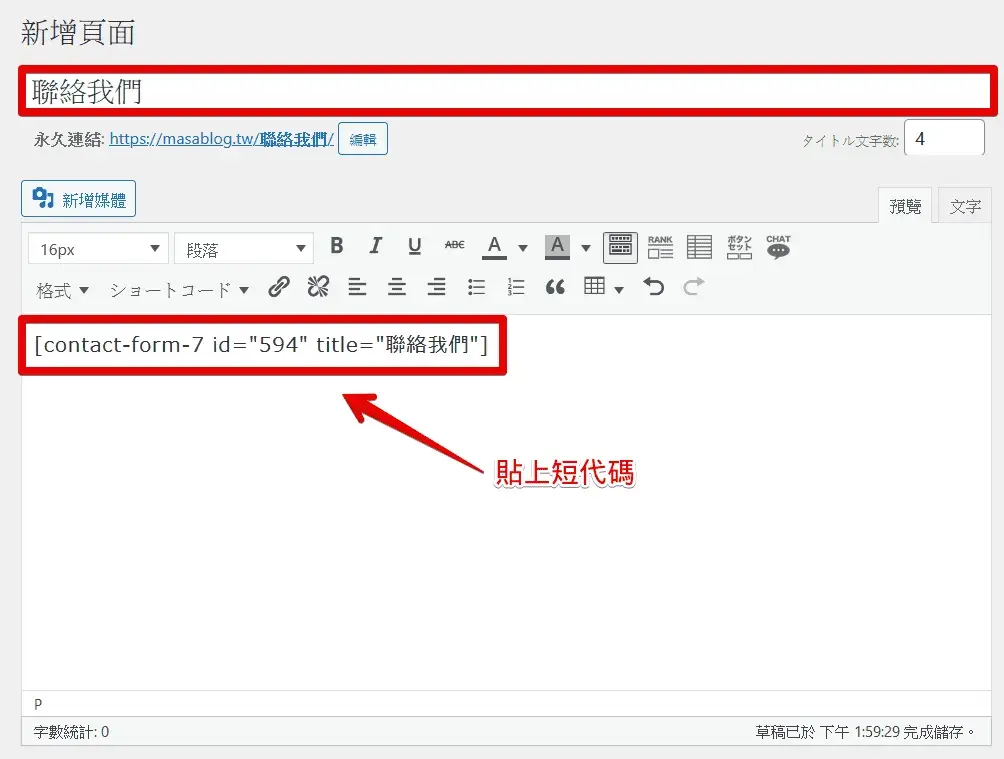Click the 聯絡我們 page title field

point(508,91)
